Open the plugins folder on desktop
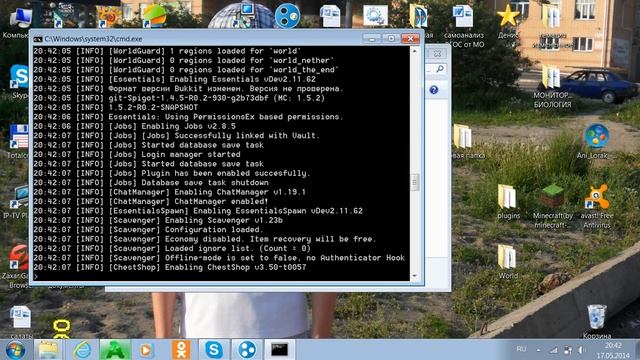640x360 pixels. (x=507, y=197)
